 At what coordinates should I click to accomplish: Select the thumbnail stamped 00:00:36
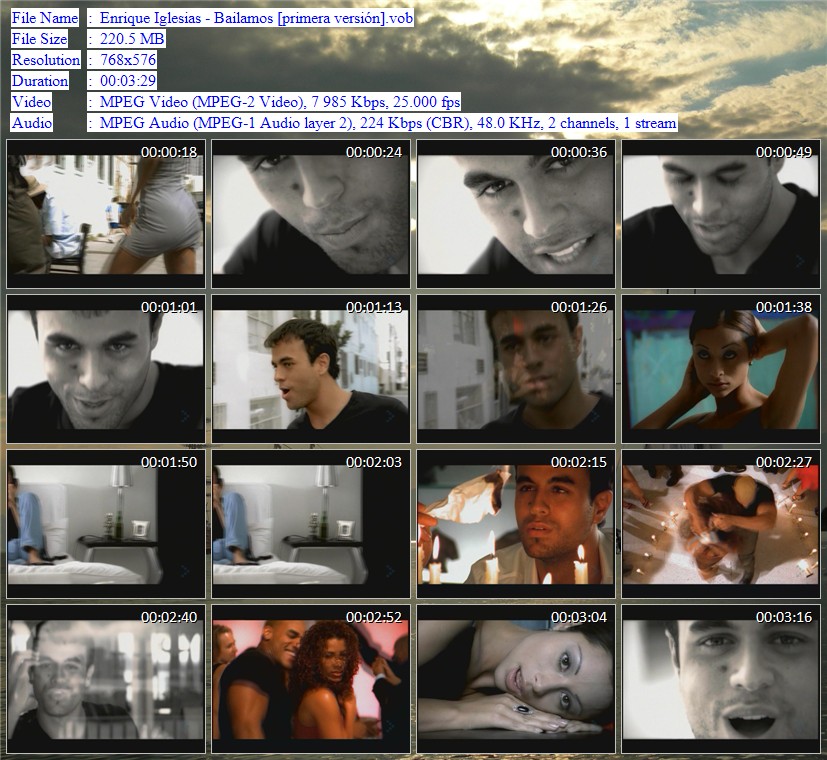click(x=516, y=214)
